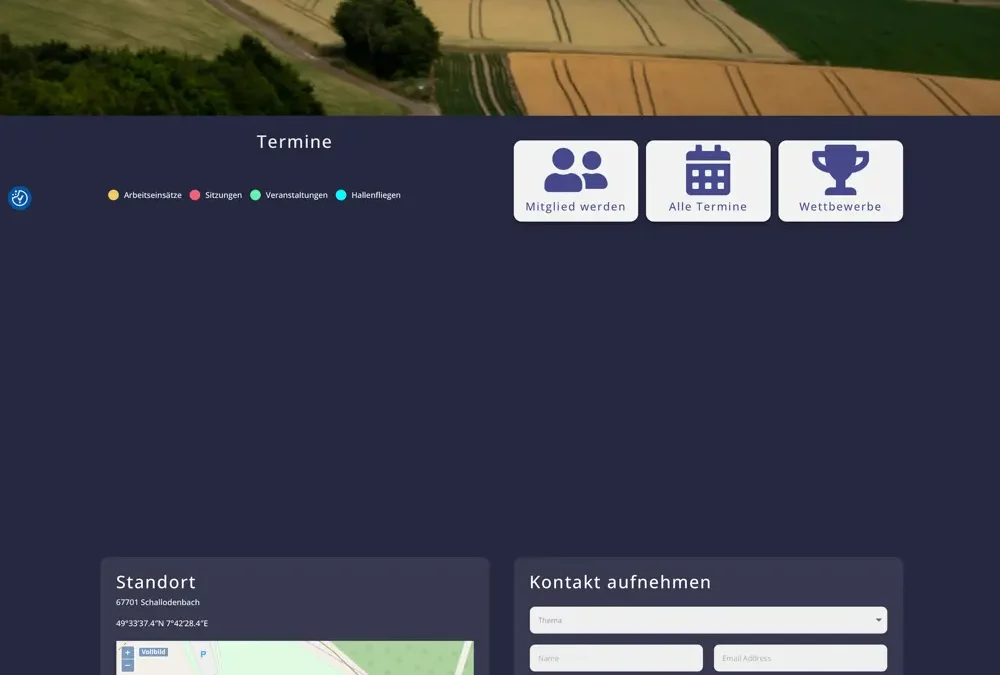
Task: Switch map to Vollbild view
Action: click(x=153, y=652)
